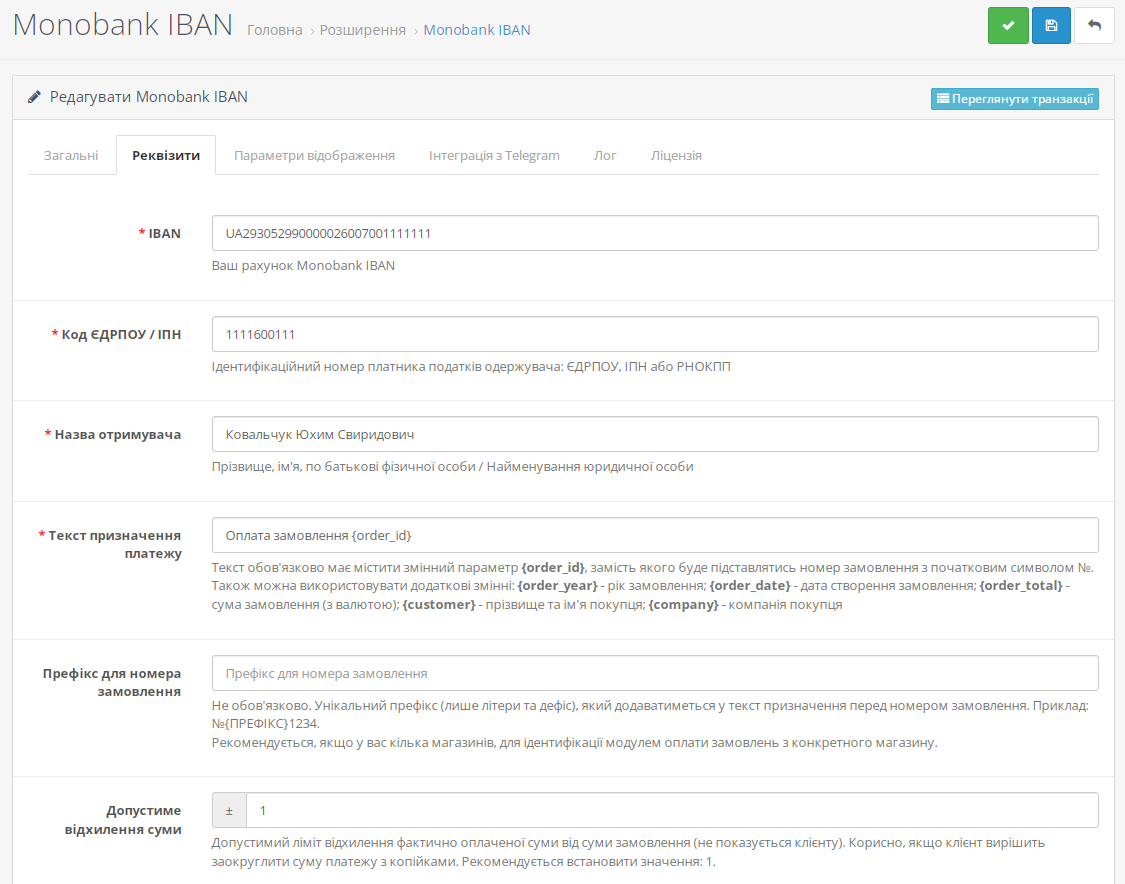The height and width of the screenshot is (884, 1125).
Task: Click hint text Ваш рахунок Monobank IBAN
Action: pos(303,265)
